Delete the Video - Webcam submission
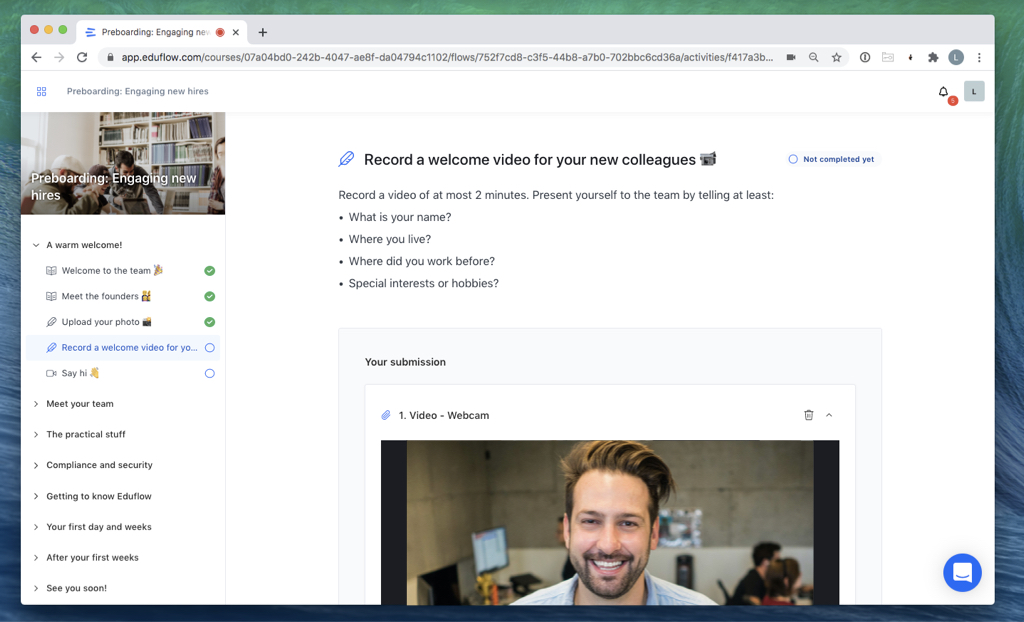This screenshot has width=1024, height=622. (x=809, y=415)
